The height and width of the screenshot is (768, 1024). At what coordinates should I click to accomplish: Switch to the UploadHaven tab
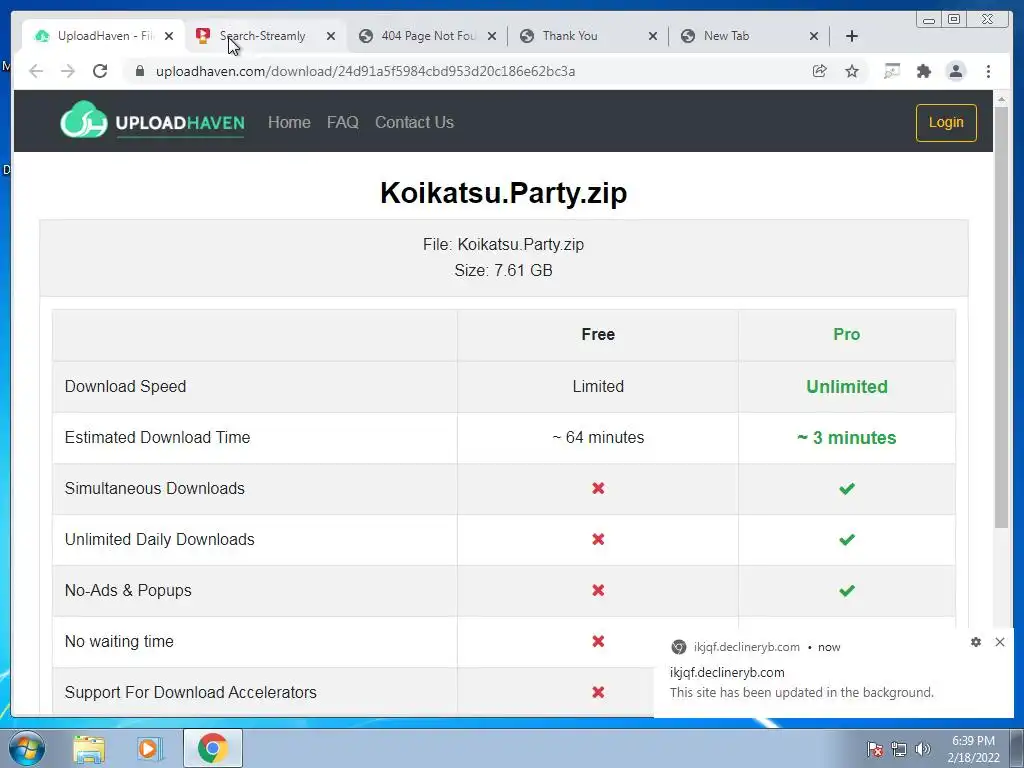click(x=103, y=36)
